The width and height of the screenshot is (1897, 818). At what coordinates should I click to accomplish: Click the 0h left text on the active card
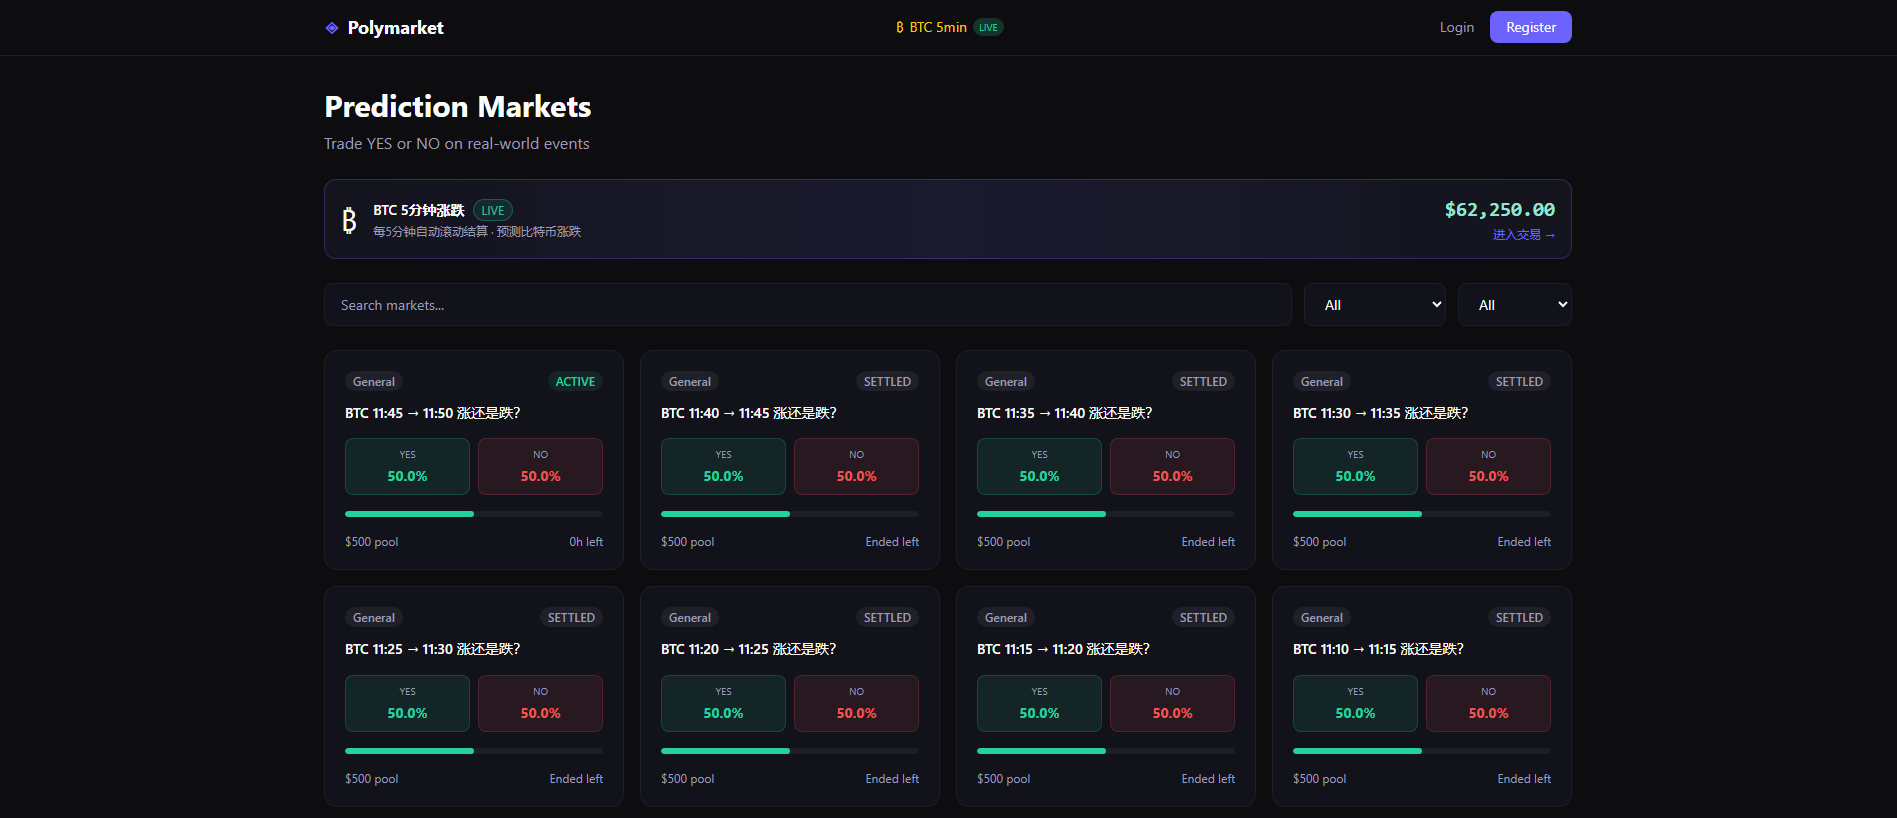click(x=586, y=542)
